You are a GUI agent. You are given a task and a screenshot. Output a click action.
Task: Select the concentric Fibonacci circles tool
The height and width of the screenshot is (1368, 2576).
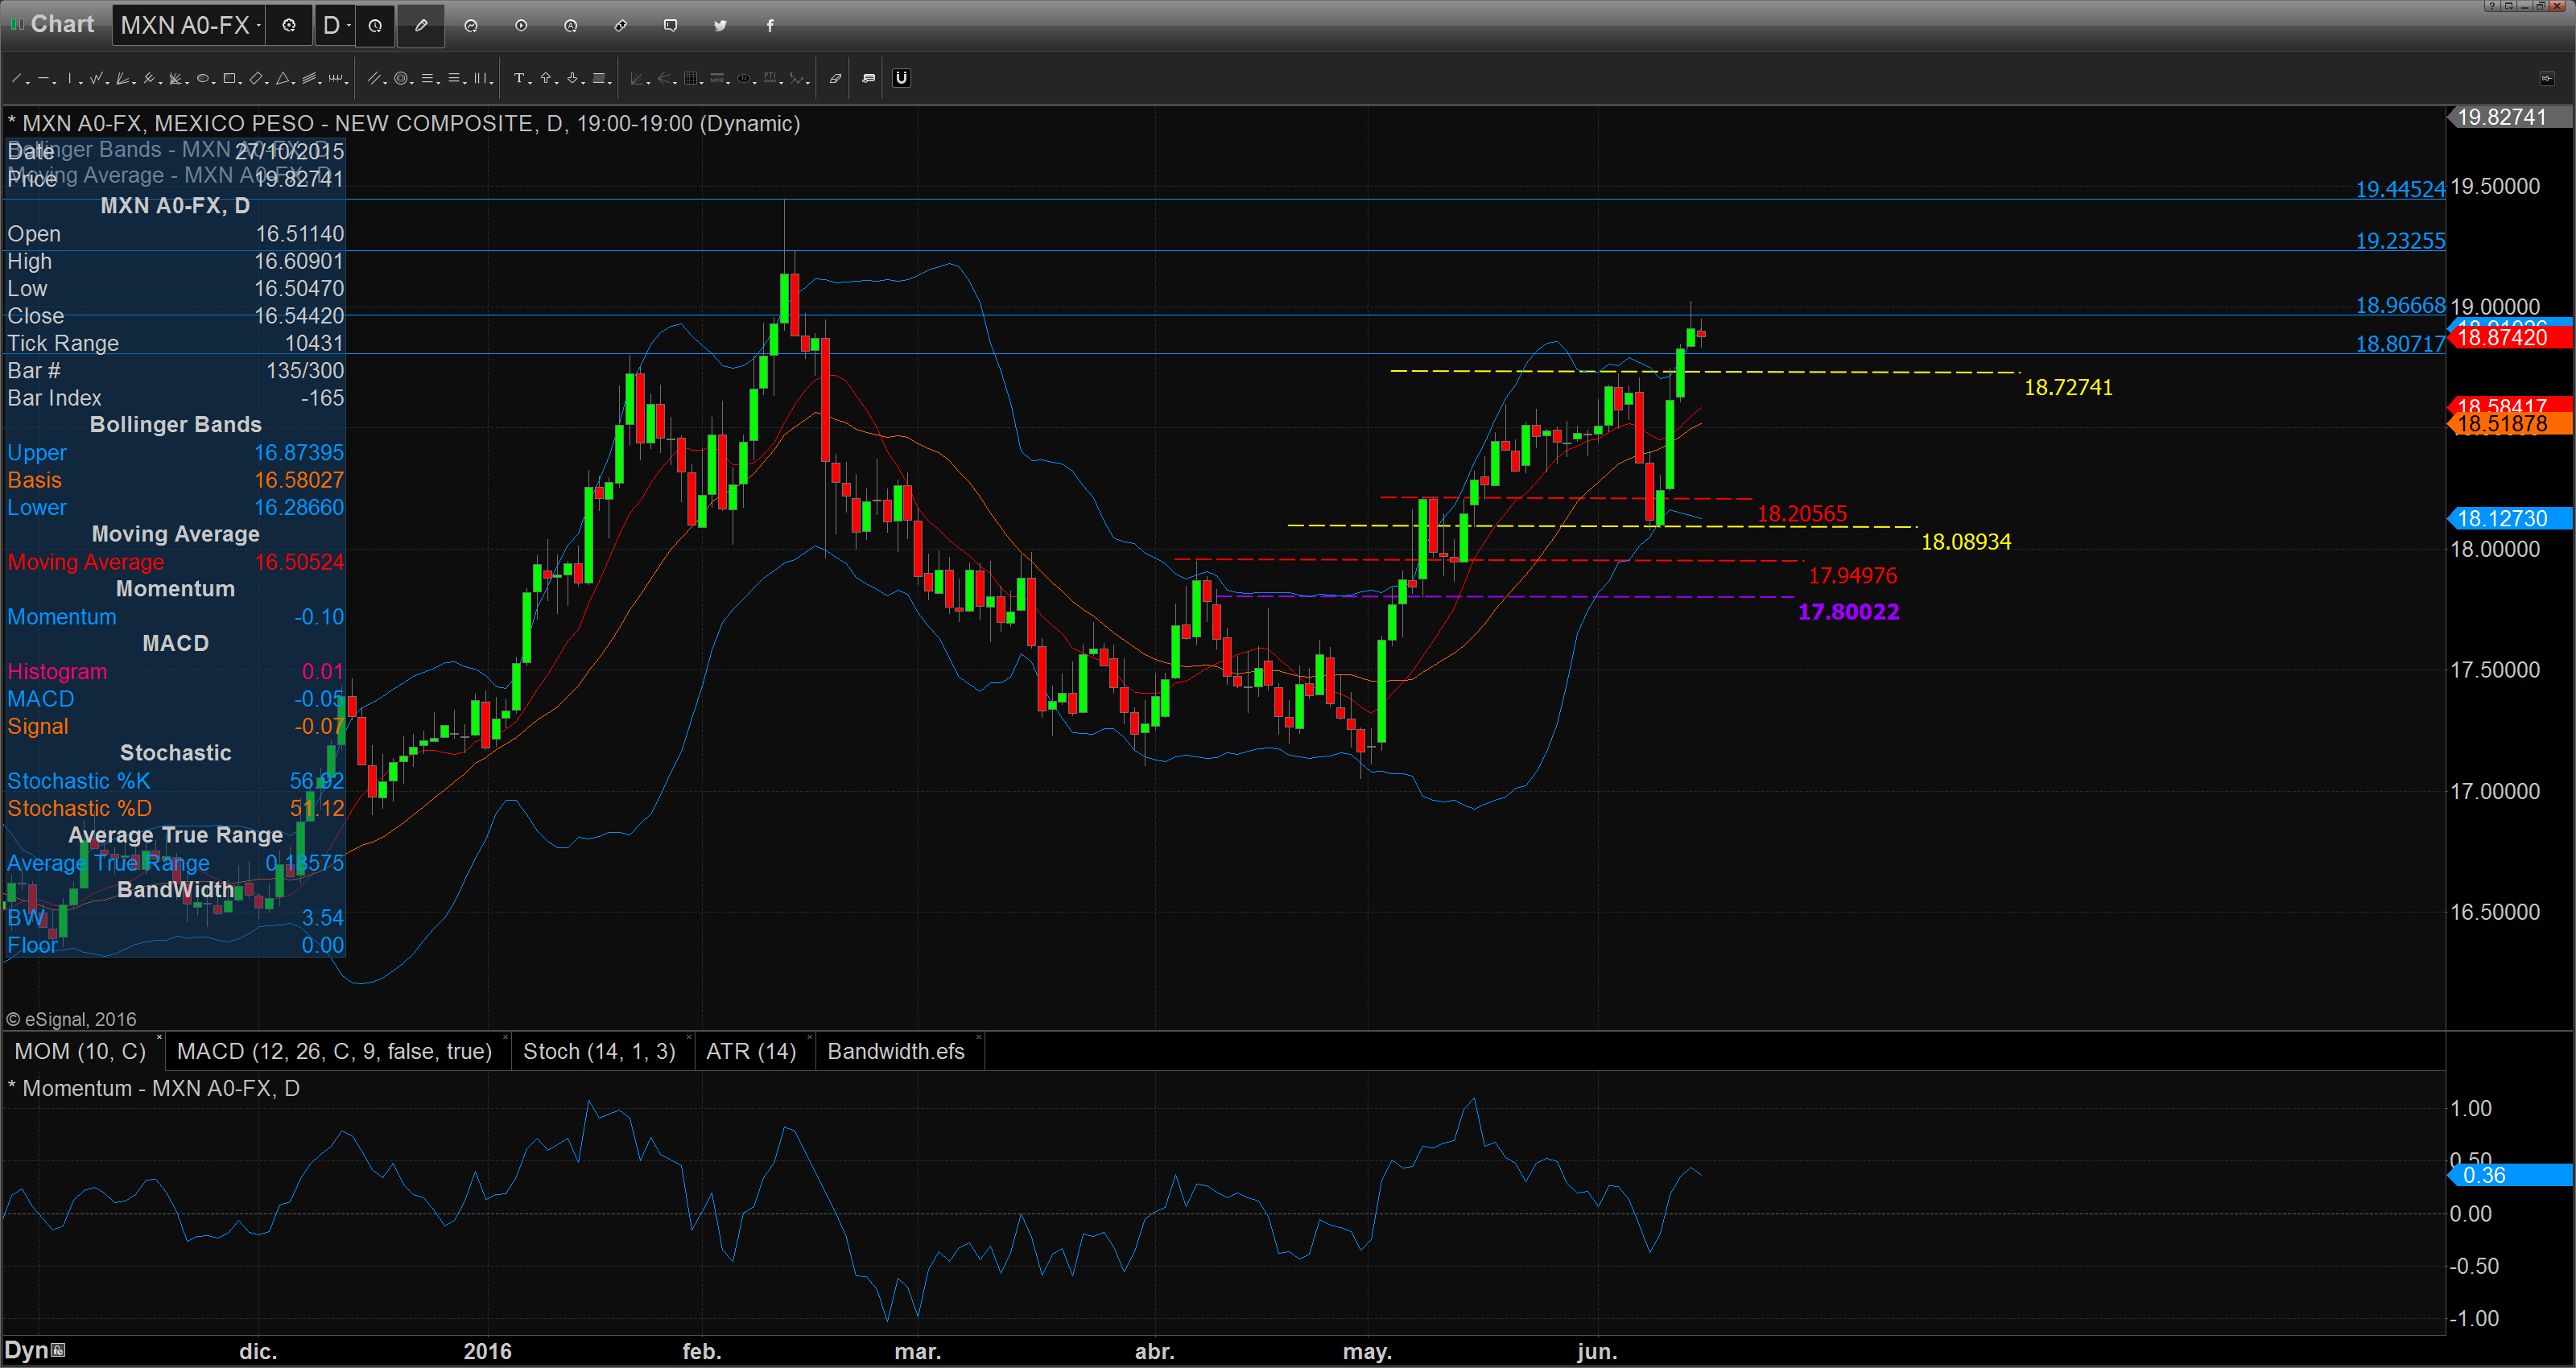[401, 78]
